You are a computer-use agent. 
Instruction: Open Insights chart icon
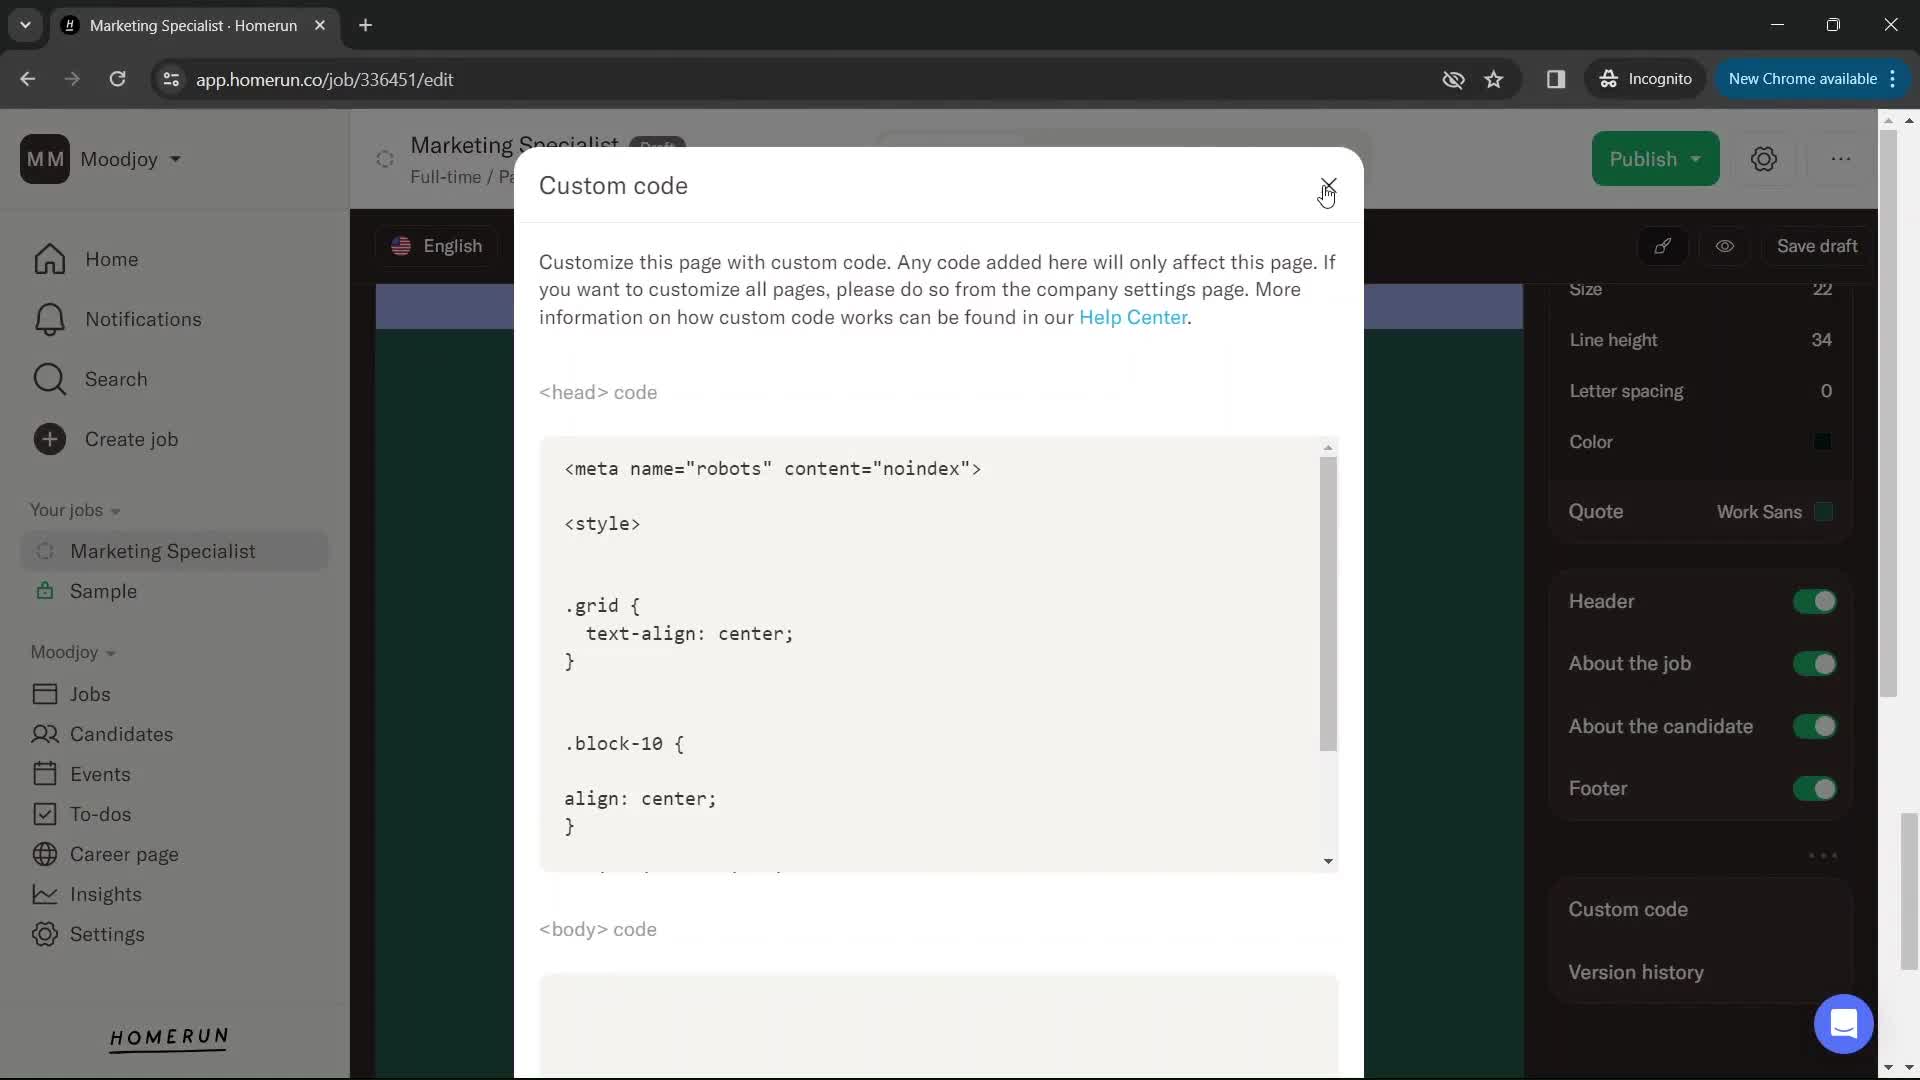coord(45,894)
